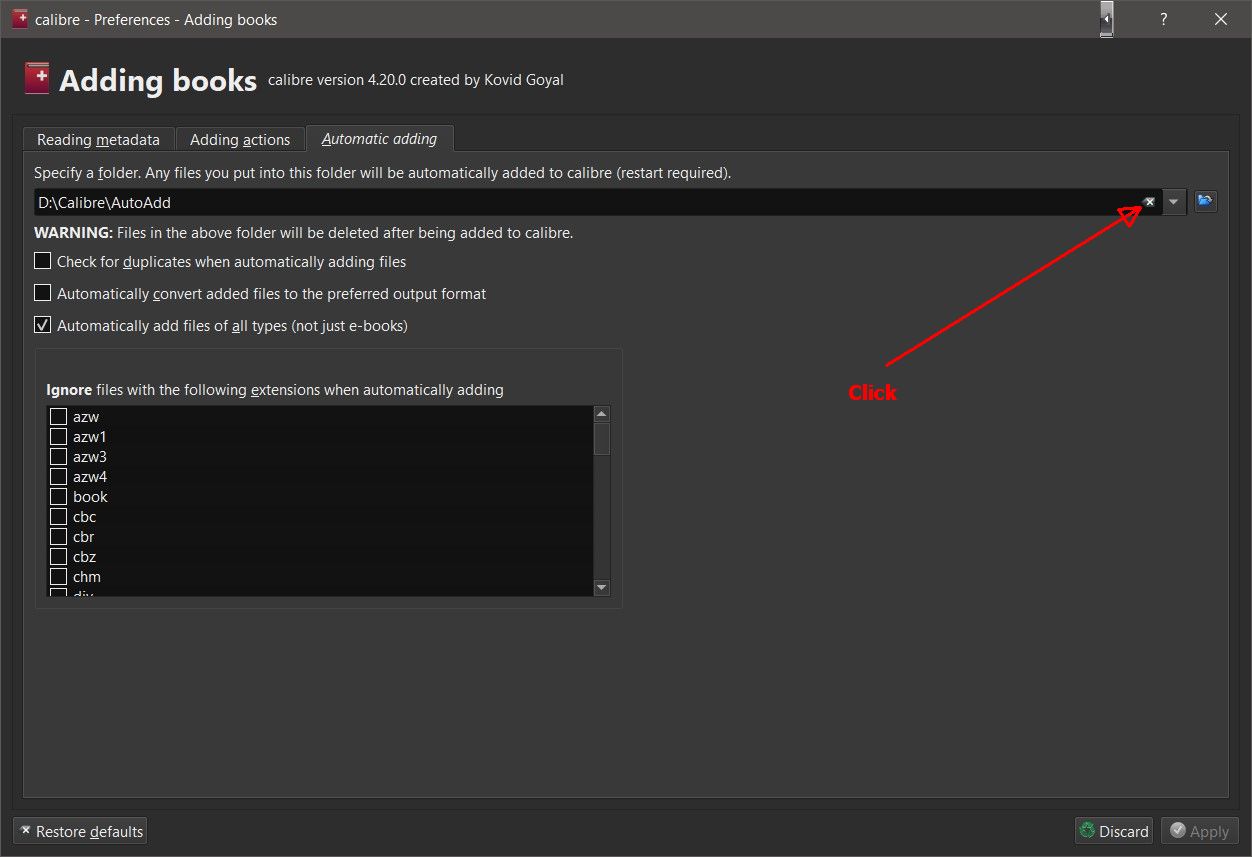
Task: Click the D:\Calibre\AutoAdd path field
Action: 597,202
